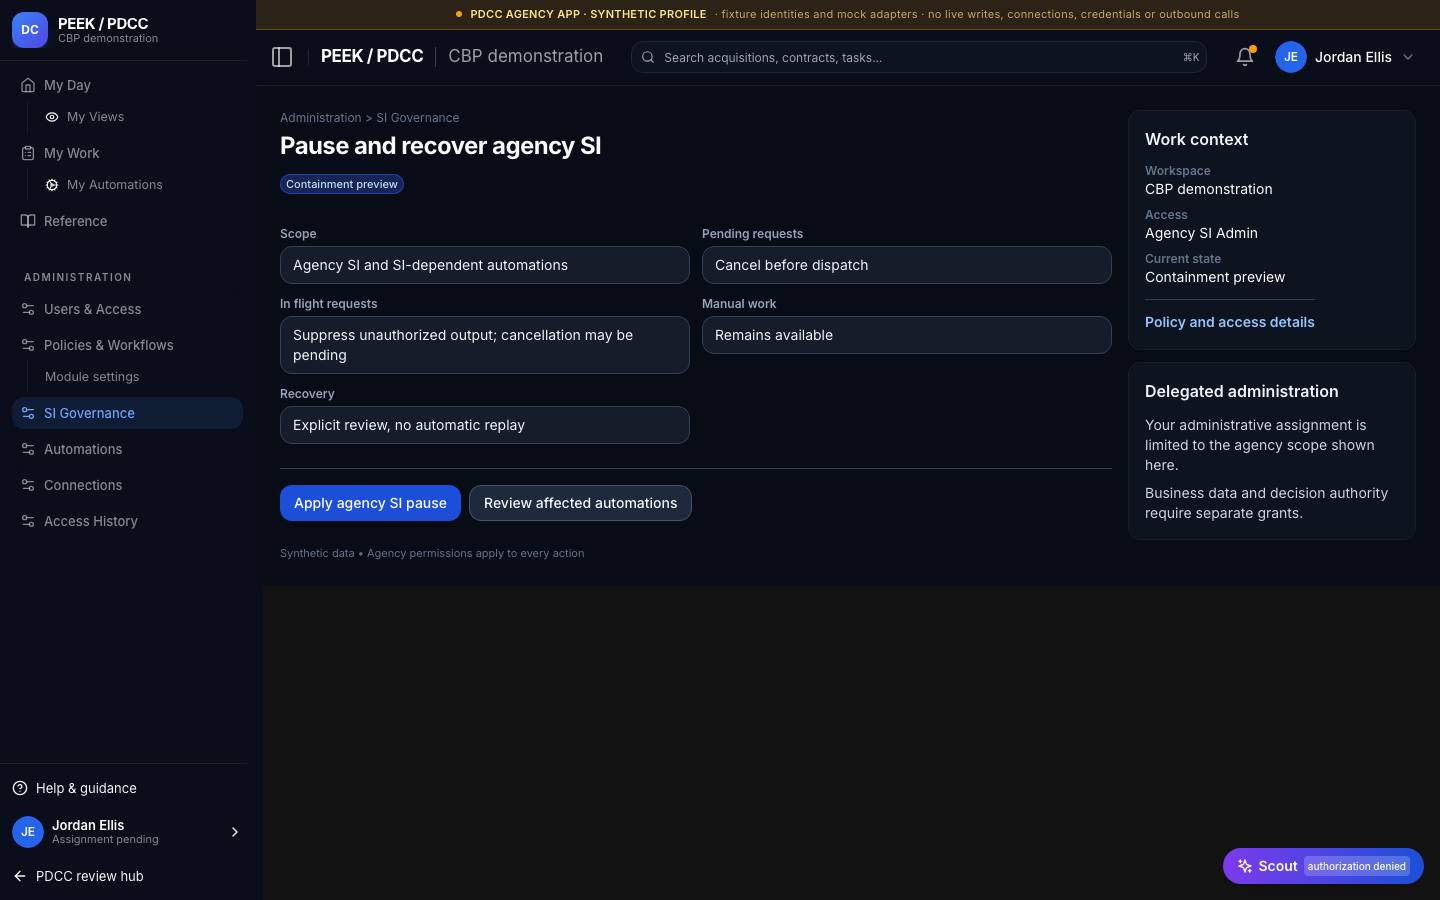Screen dimensions: 1440x900
Task: Click the Recovery value field
Action: click(485, 425)
